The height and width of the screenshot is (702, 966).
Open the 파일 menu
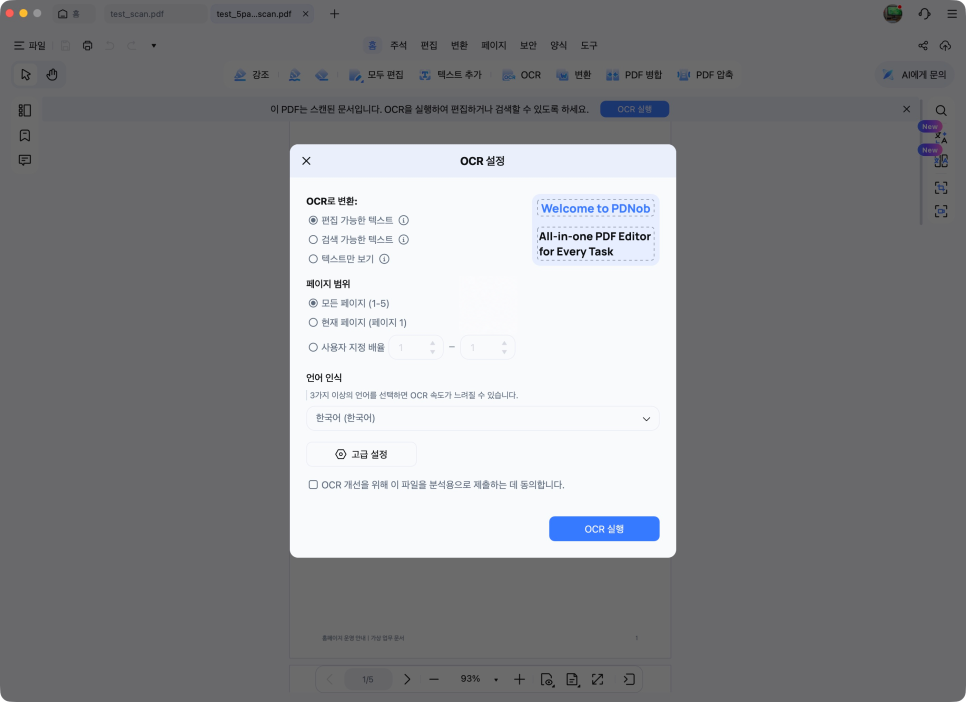(30, 46)
